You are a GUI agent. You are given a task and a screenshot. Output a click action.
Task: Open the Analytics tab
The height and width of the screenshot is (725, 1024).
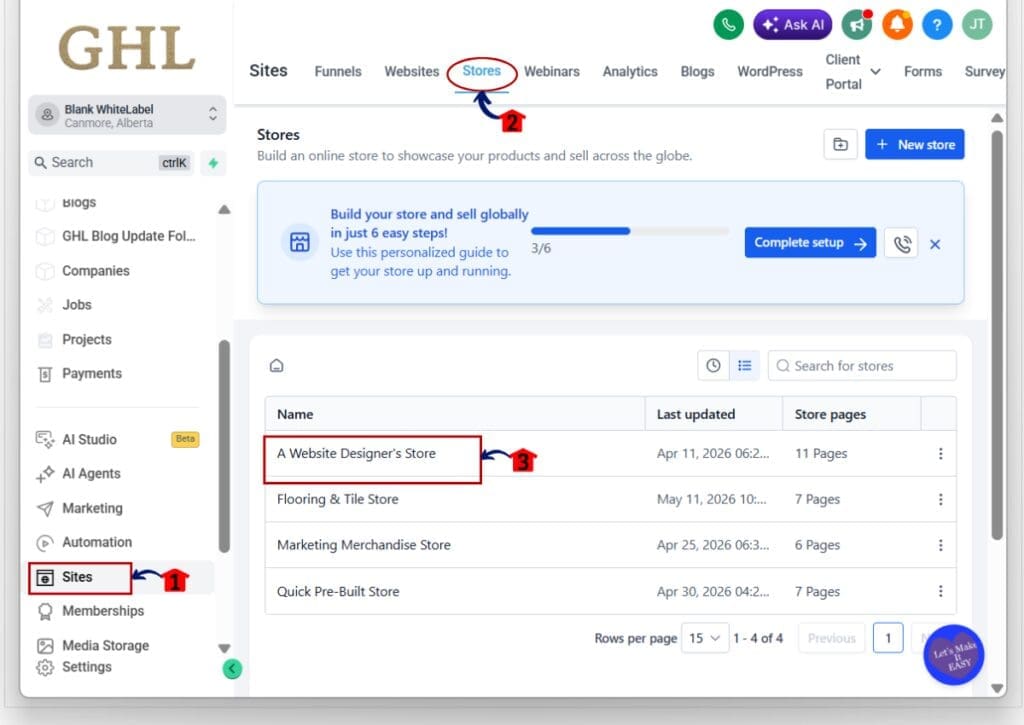[630, 72]
